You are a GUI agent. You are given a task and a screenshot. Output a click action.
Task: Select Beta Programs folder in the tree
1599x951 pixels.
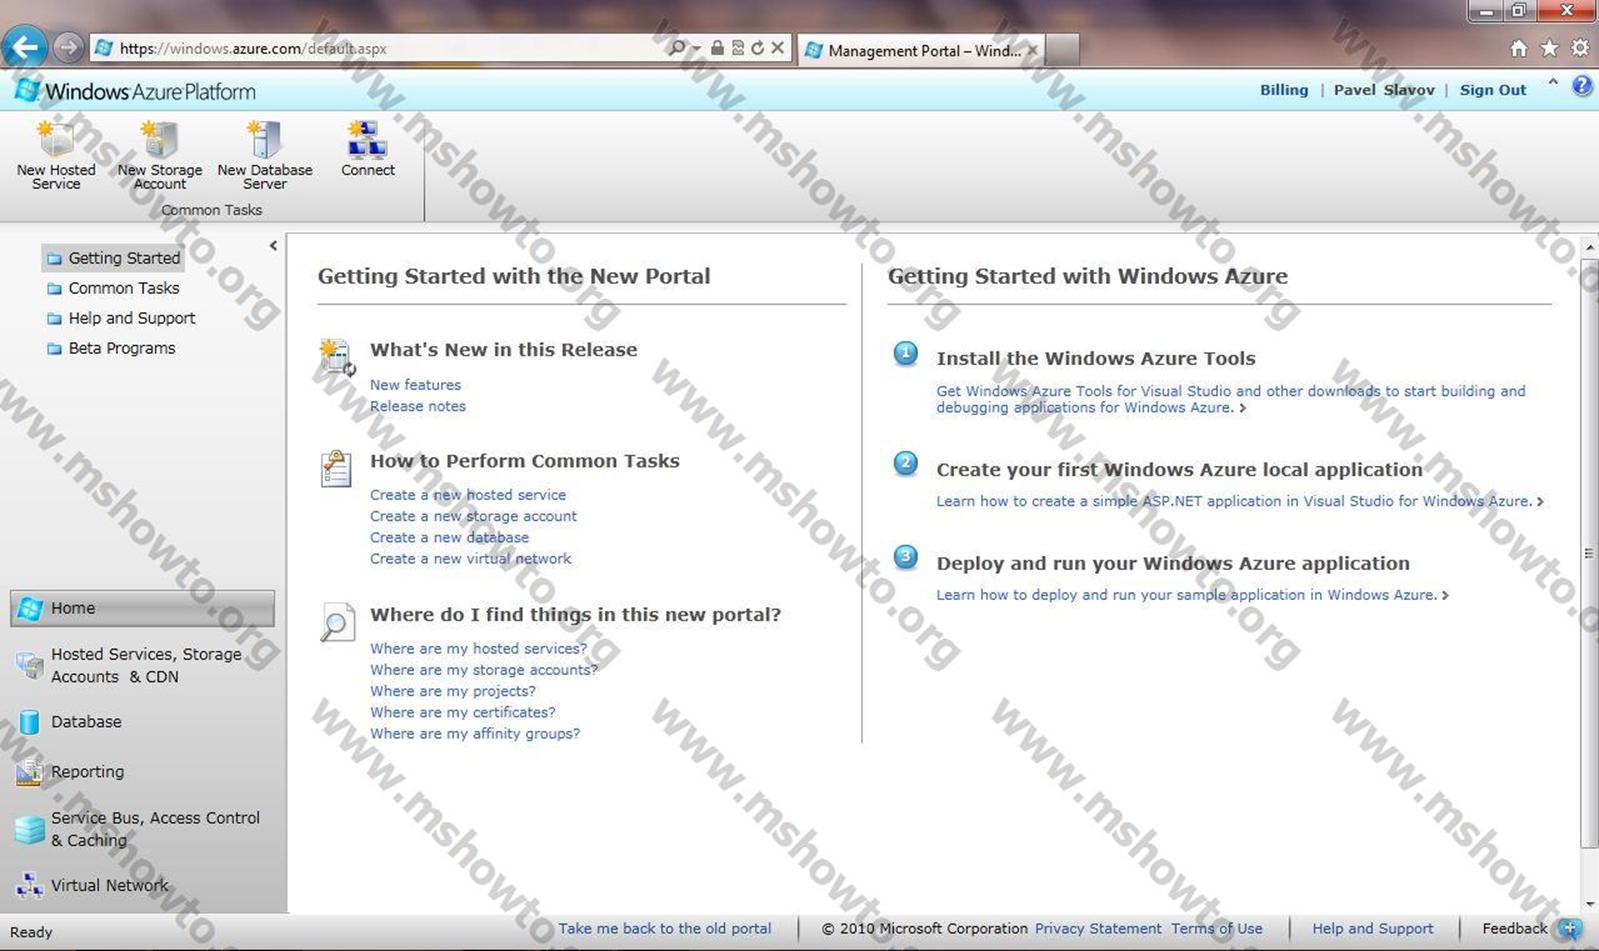coord(111,348)
